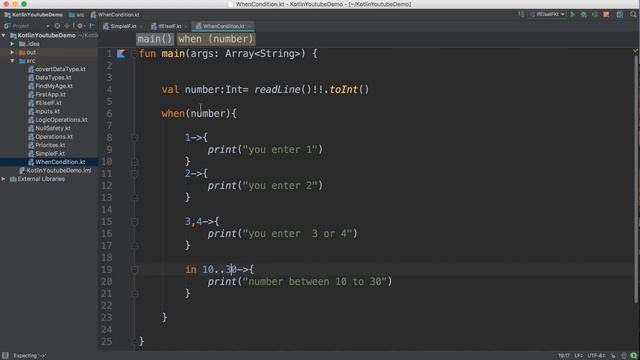Screen dimensions: 640x360
Task: Click the "number between 10 to 30" string
Action: coord(314,282)
